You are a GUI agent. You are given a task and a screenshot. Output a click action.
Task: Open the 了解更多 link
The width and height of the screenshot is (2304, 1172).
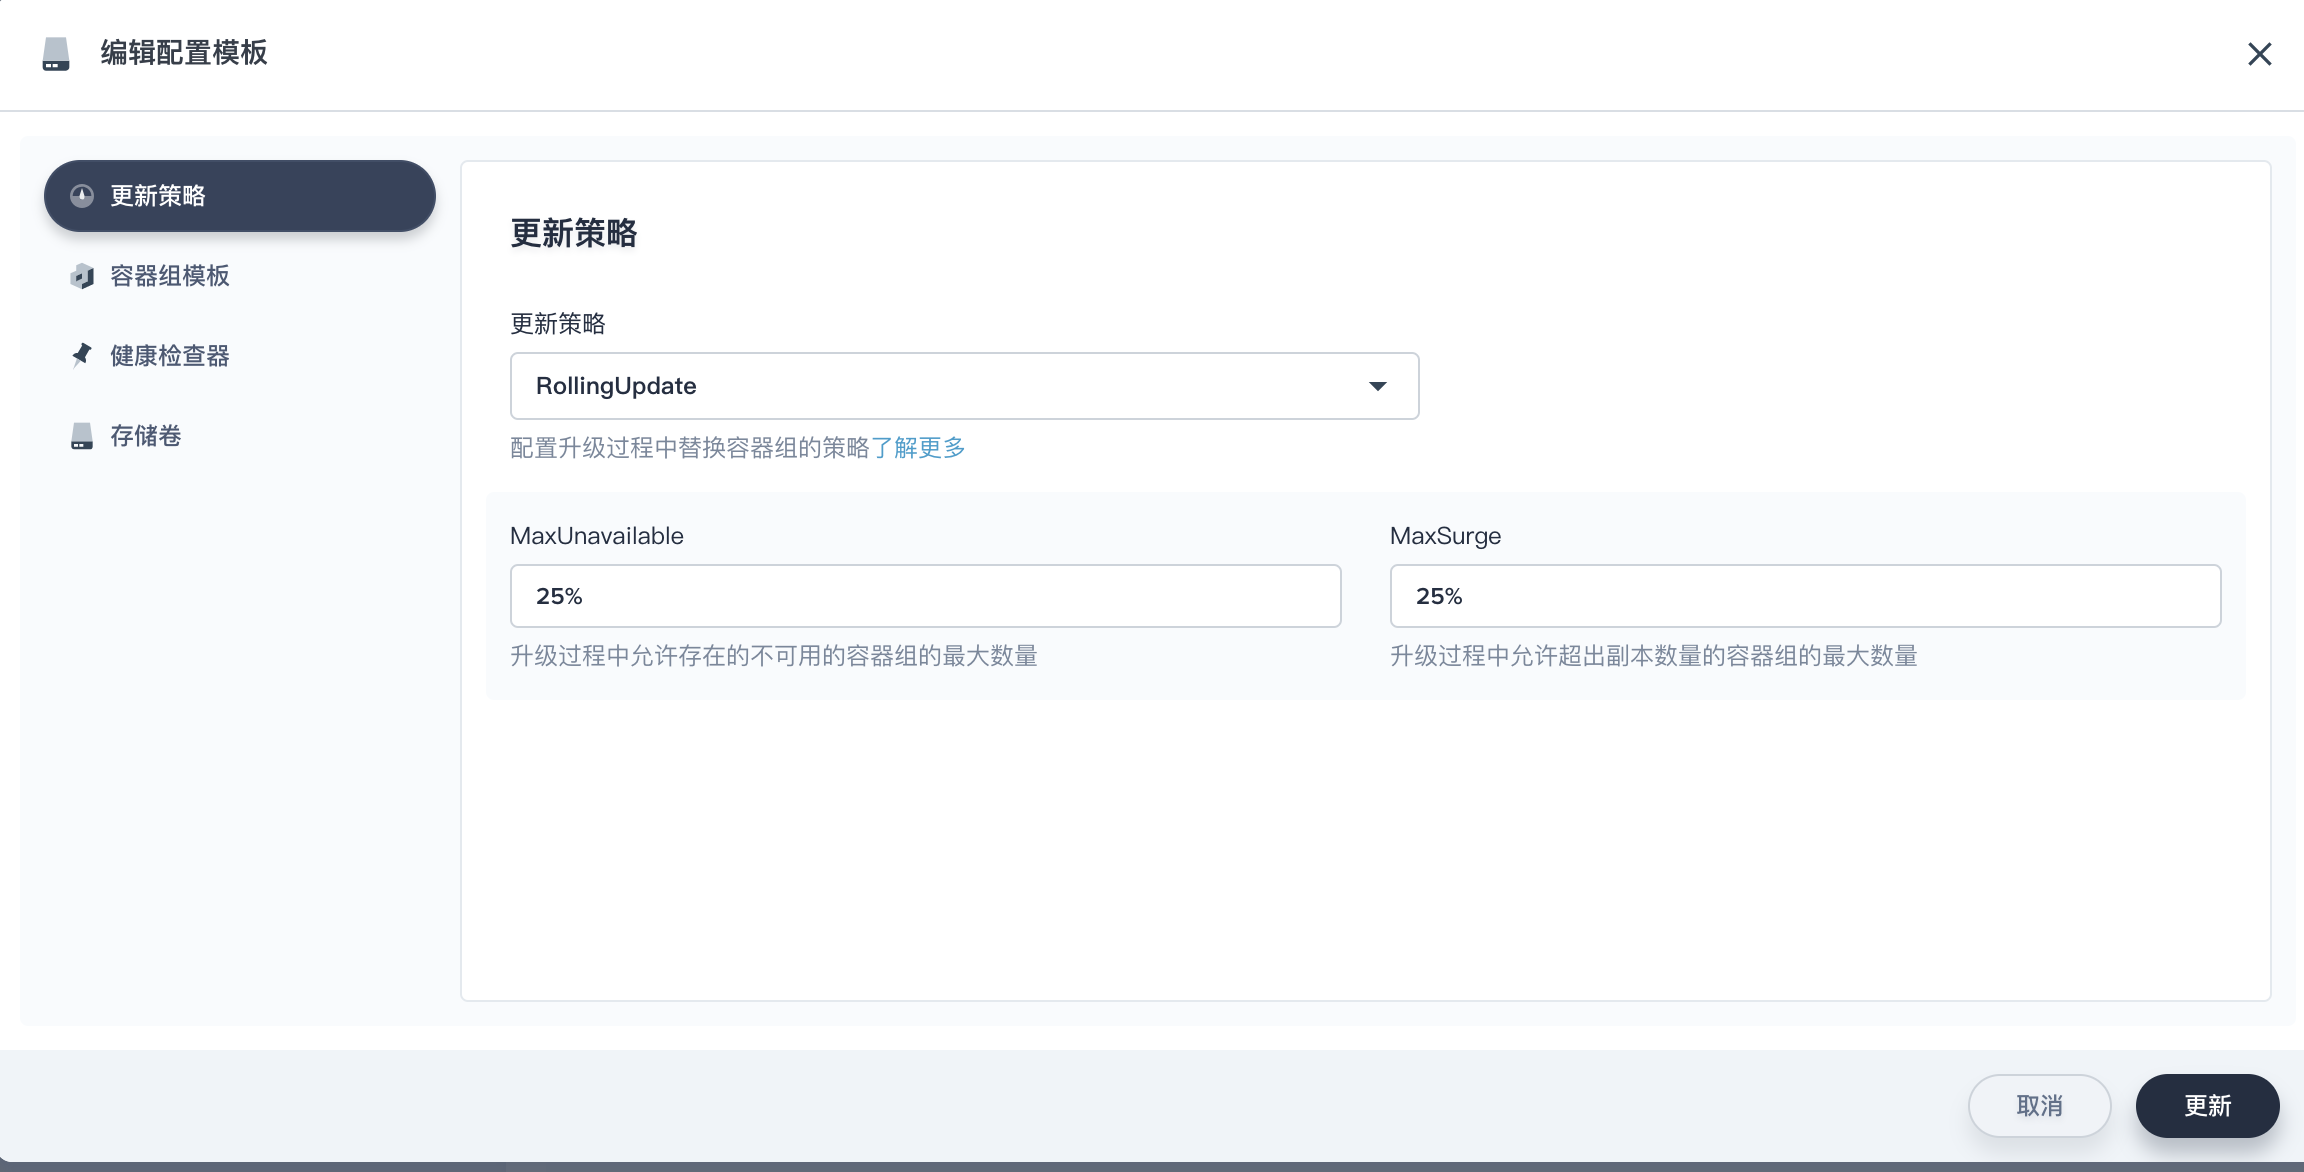pos(918,448)
